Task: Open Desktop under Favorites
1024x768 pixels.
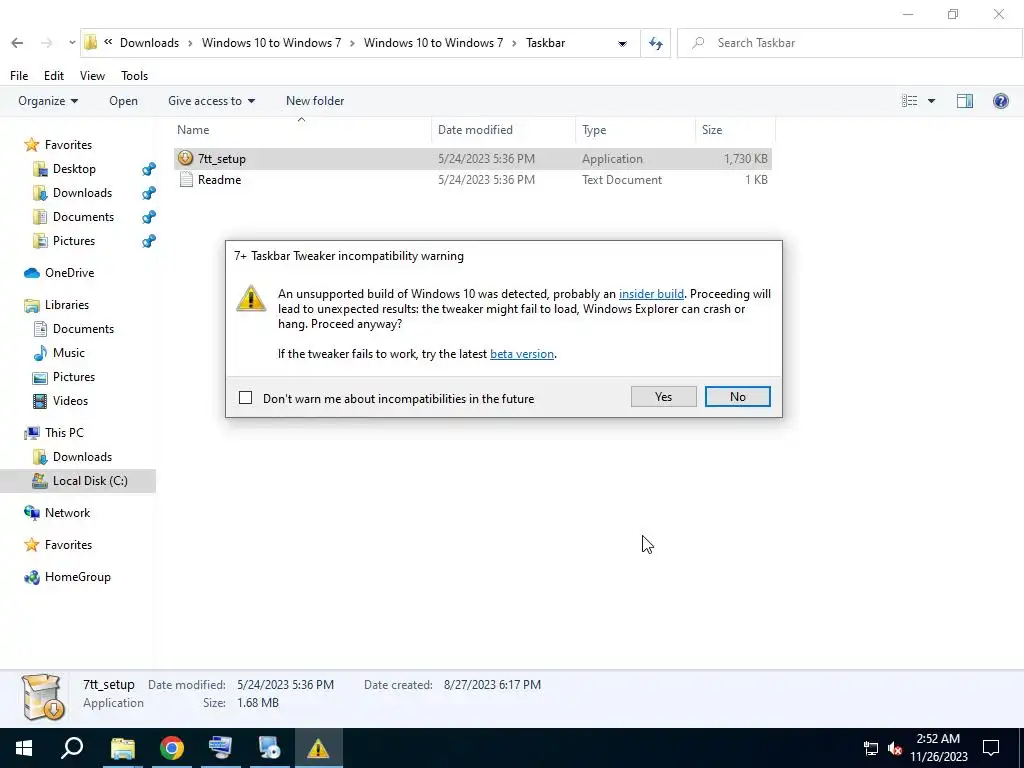Action: 74,169
